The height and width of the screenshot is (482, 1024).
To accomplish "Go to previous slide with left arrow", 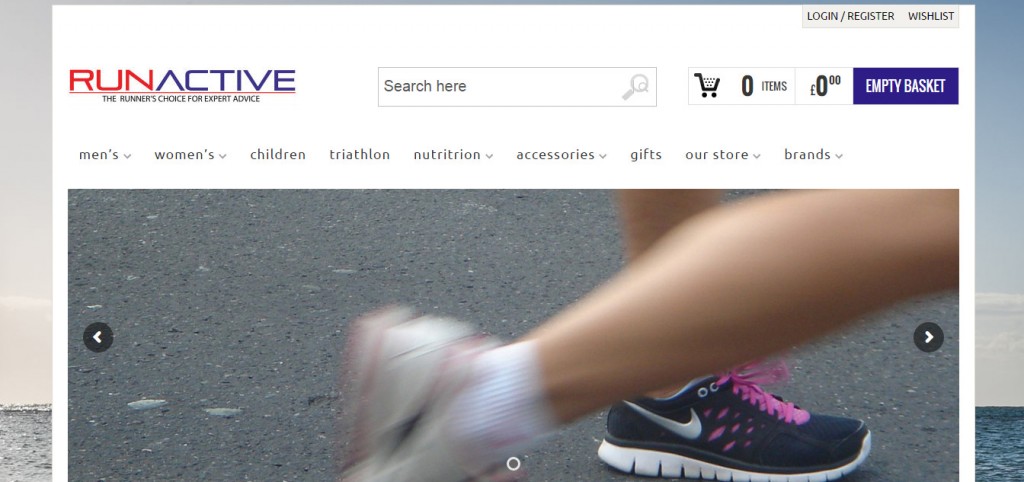I will pyautogui.click(x=98, y=337).
